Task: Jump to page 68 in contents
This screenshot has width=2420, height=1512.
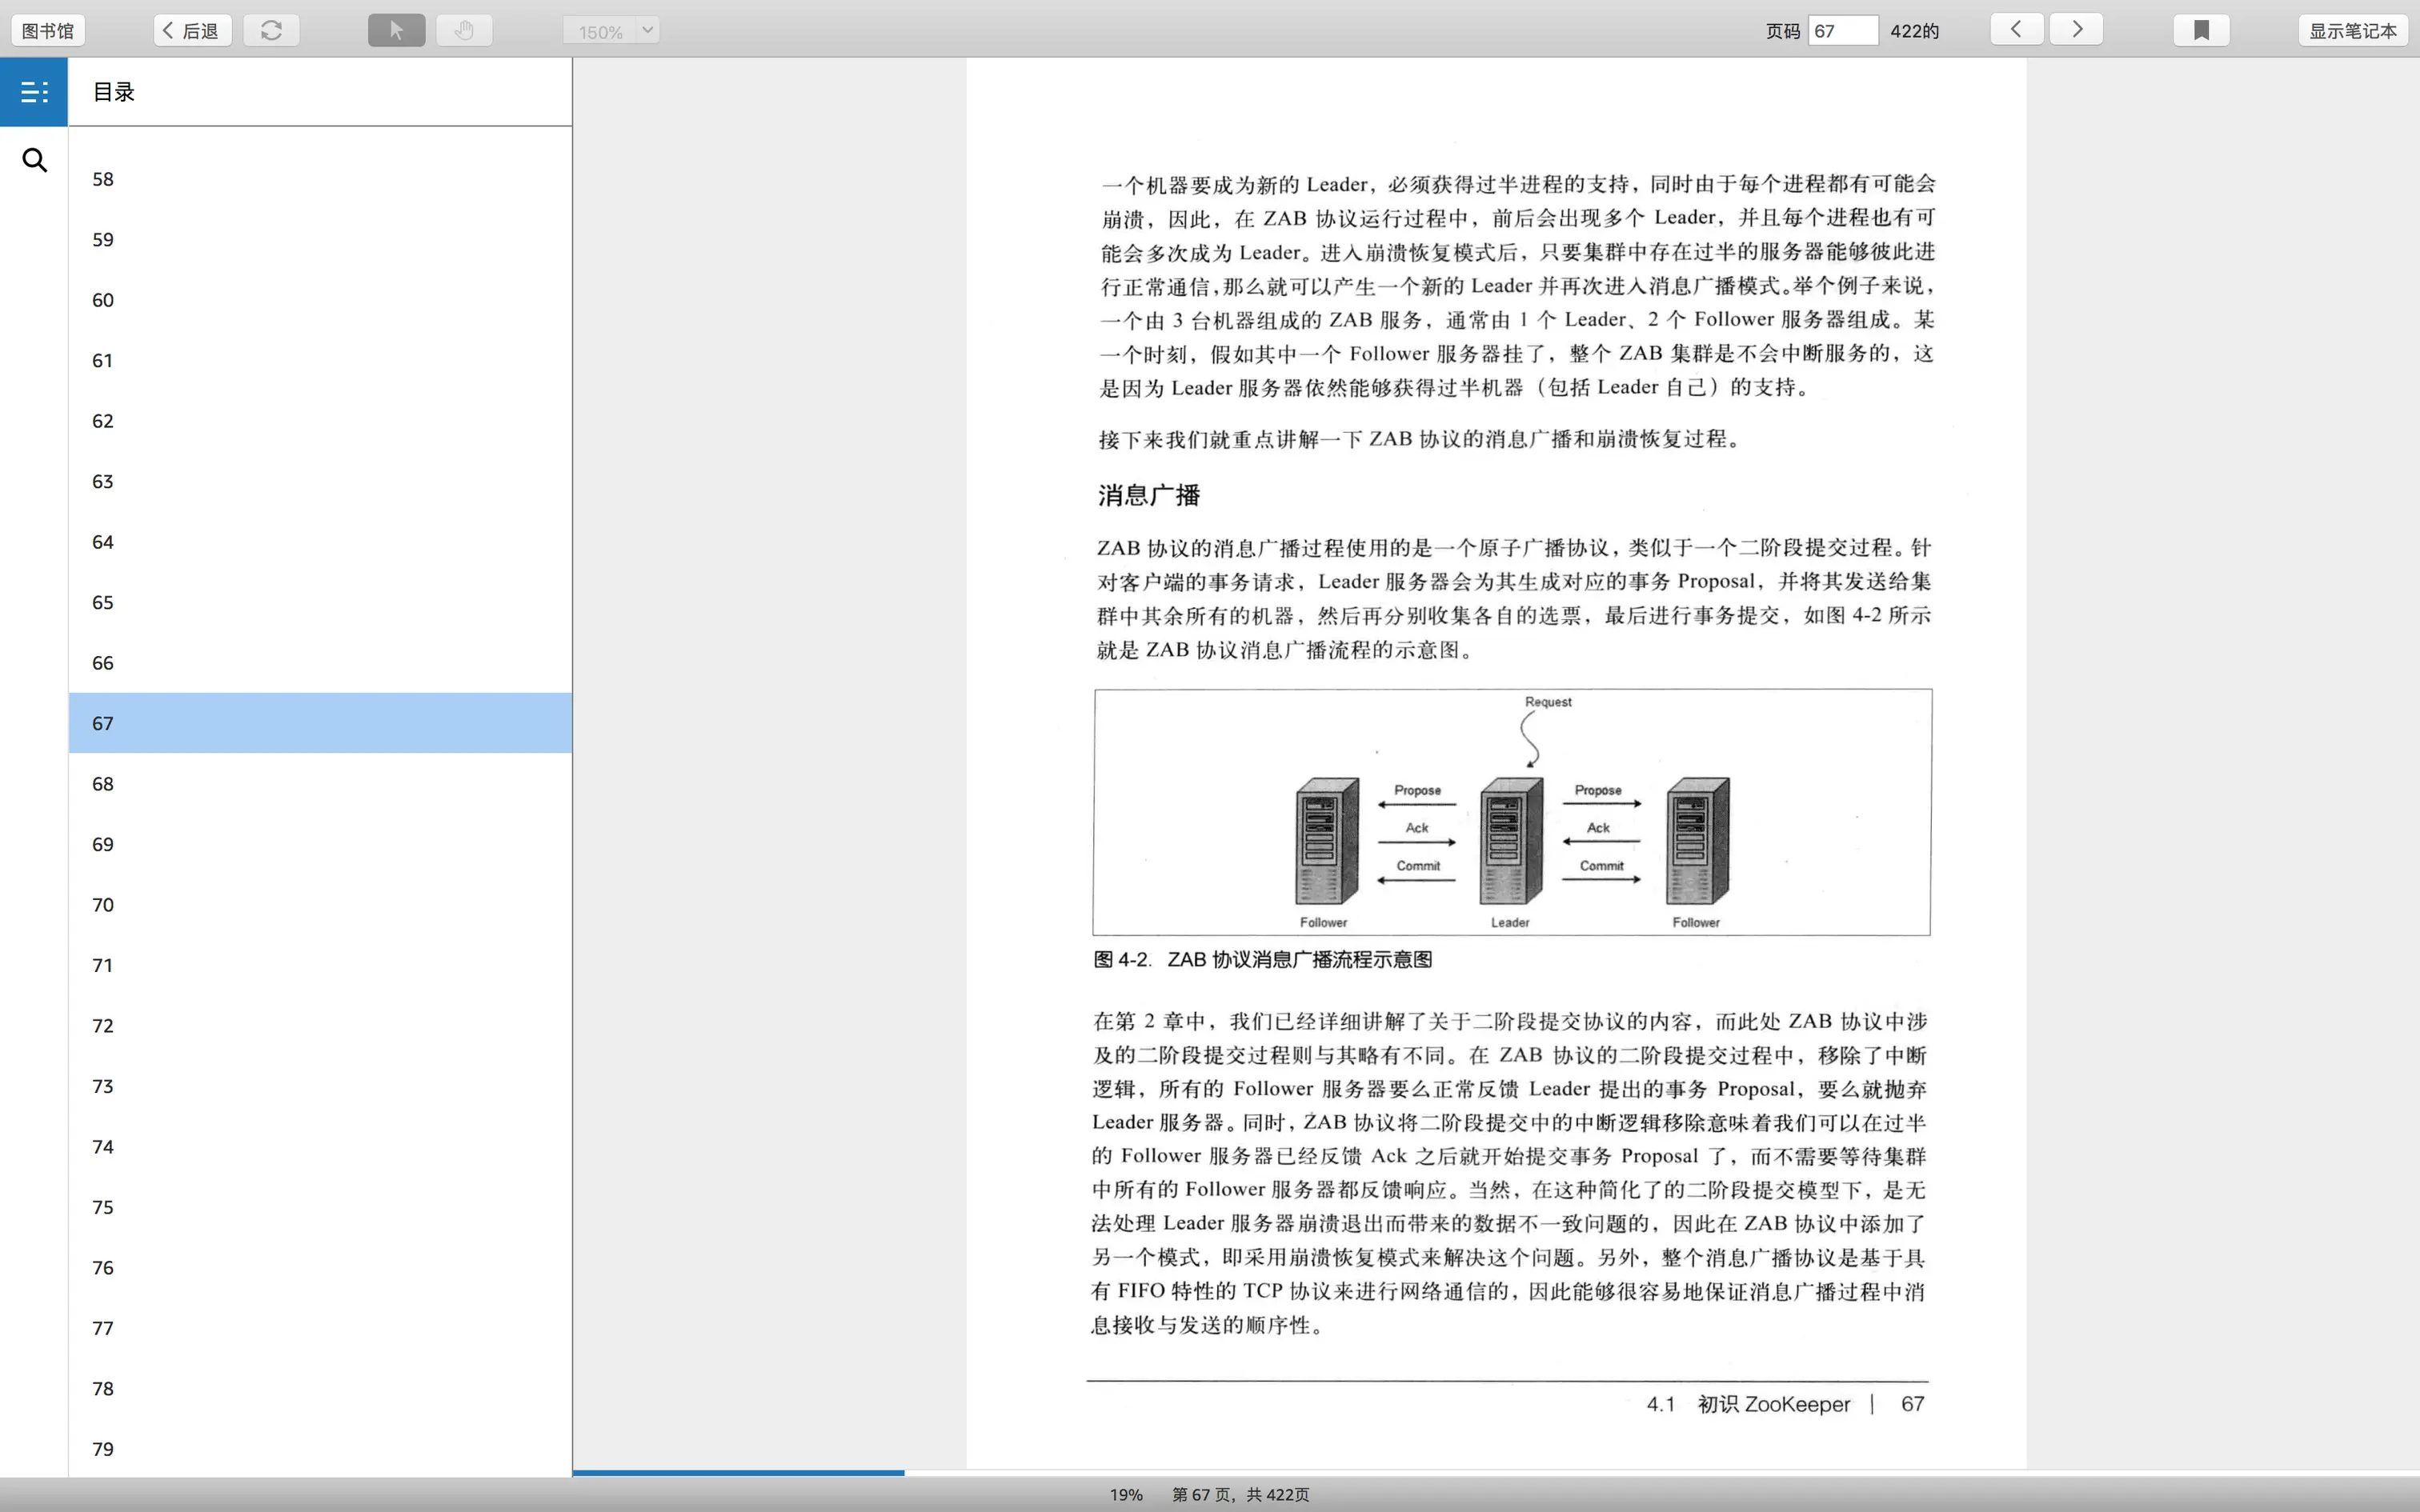Action: [x=103, y=784]
